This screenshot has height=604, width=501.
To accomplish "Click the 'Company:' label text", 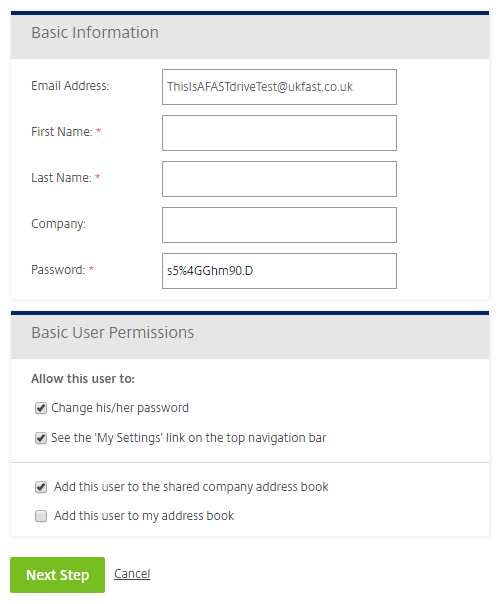I will click(59, 224).
